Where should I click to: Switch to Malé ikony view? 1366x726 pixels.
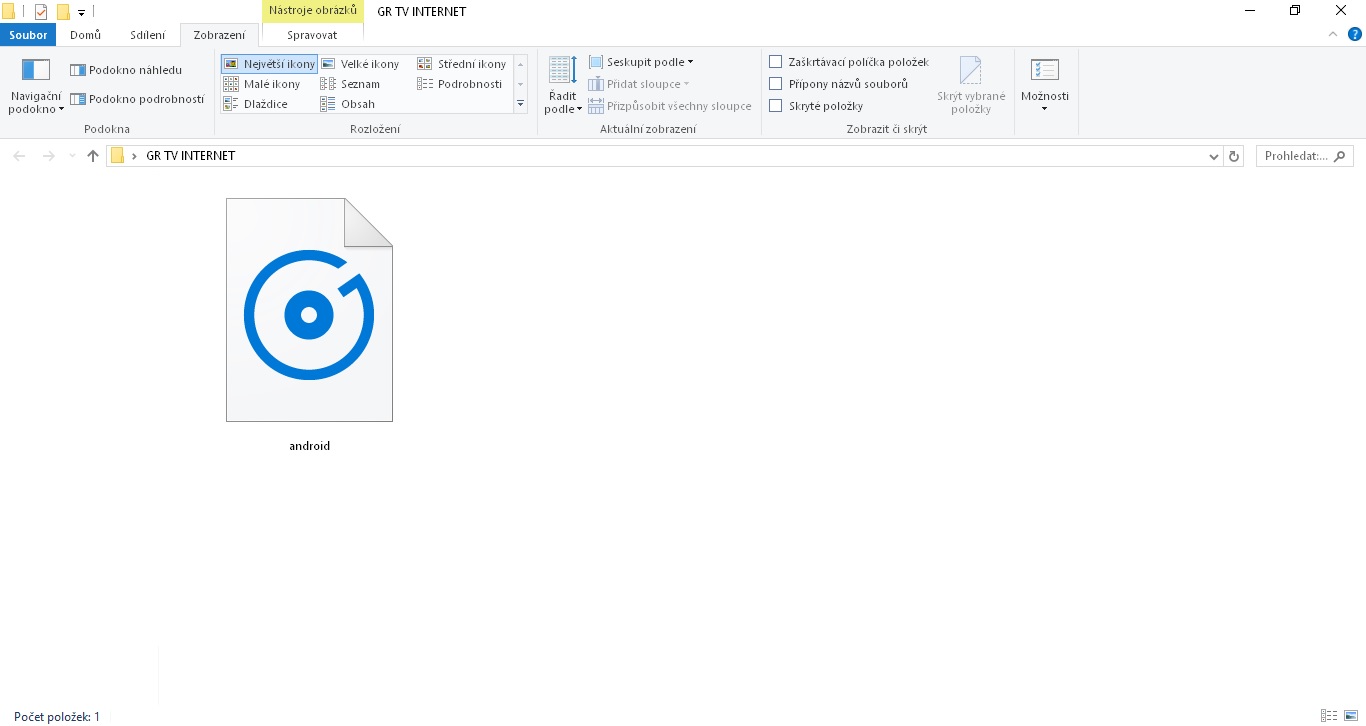[261, 84]
